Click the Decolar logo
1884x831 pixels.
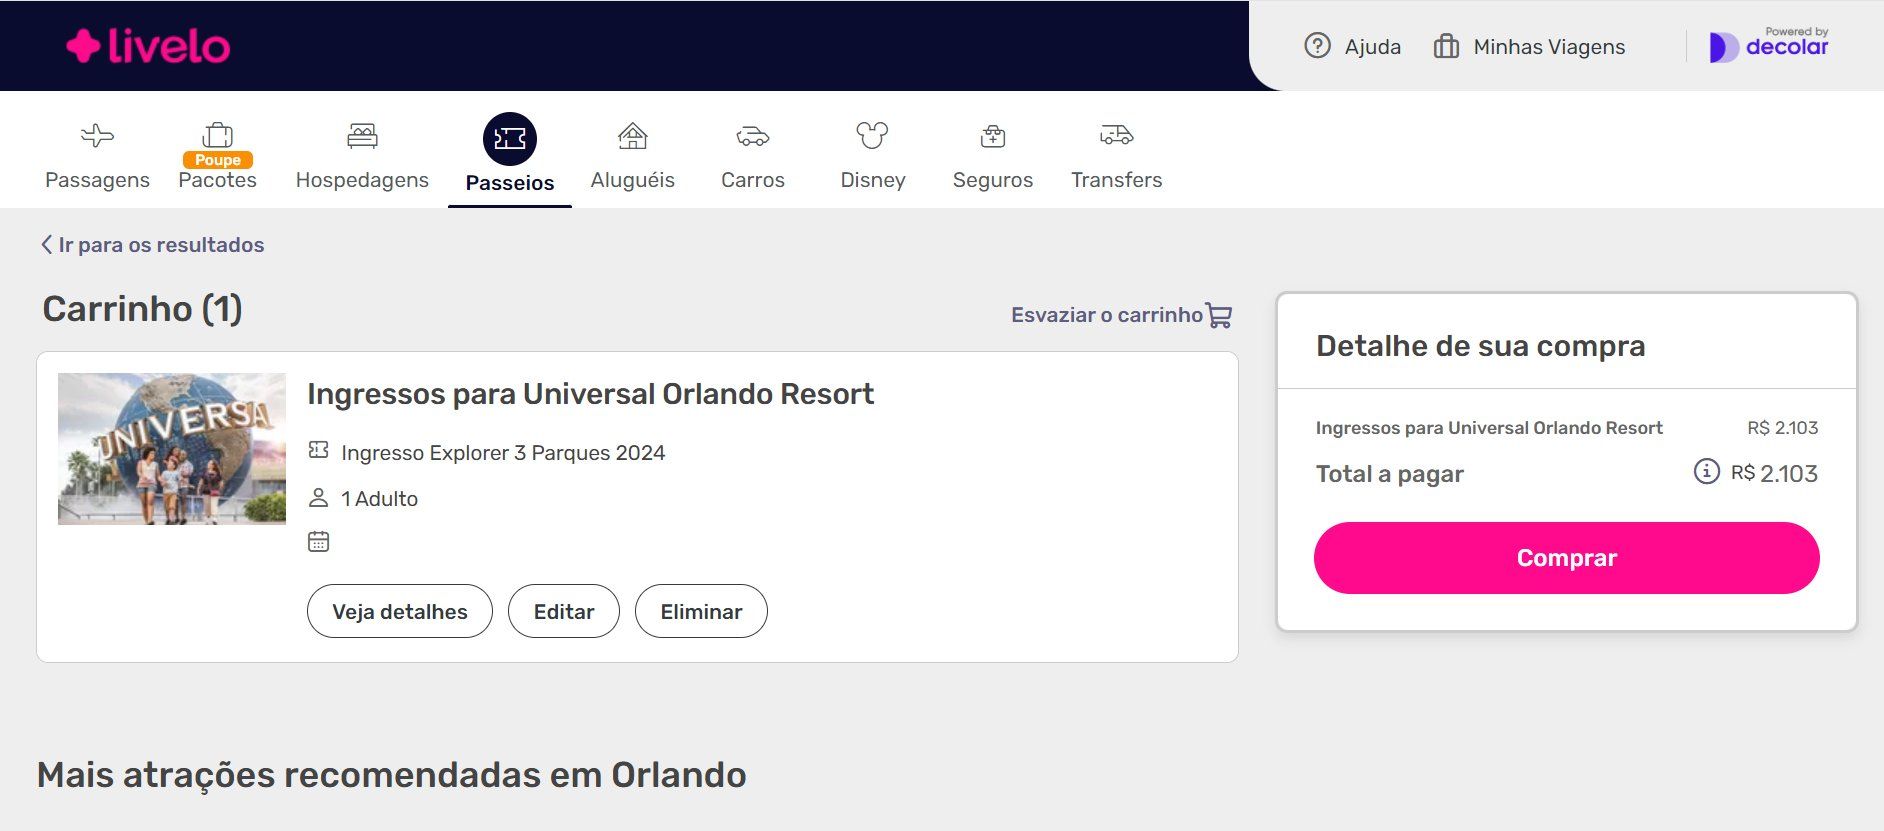coord(1768,45)
